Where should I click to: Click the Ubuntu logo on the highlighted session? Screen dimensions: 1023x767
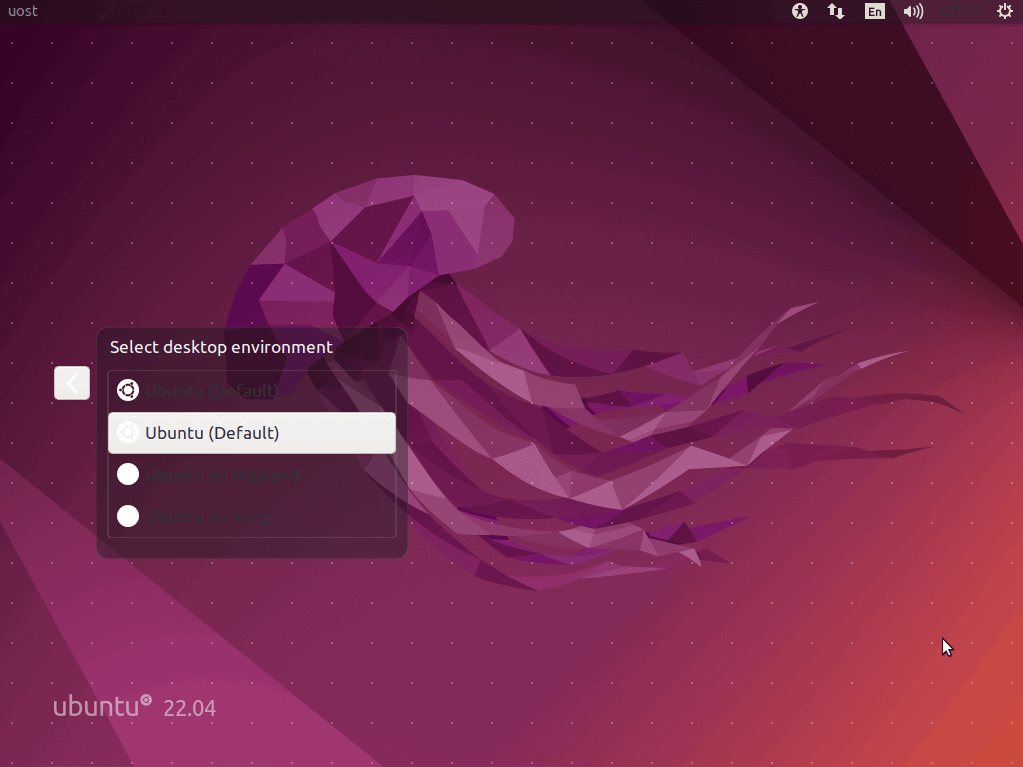[128, 432]
